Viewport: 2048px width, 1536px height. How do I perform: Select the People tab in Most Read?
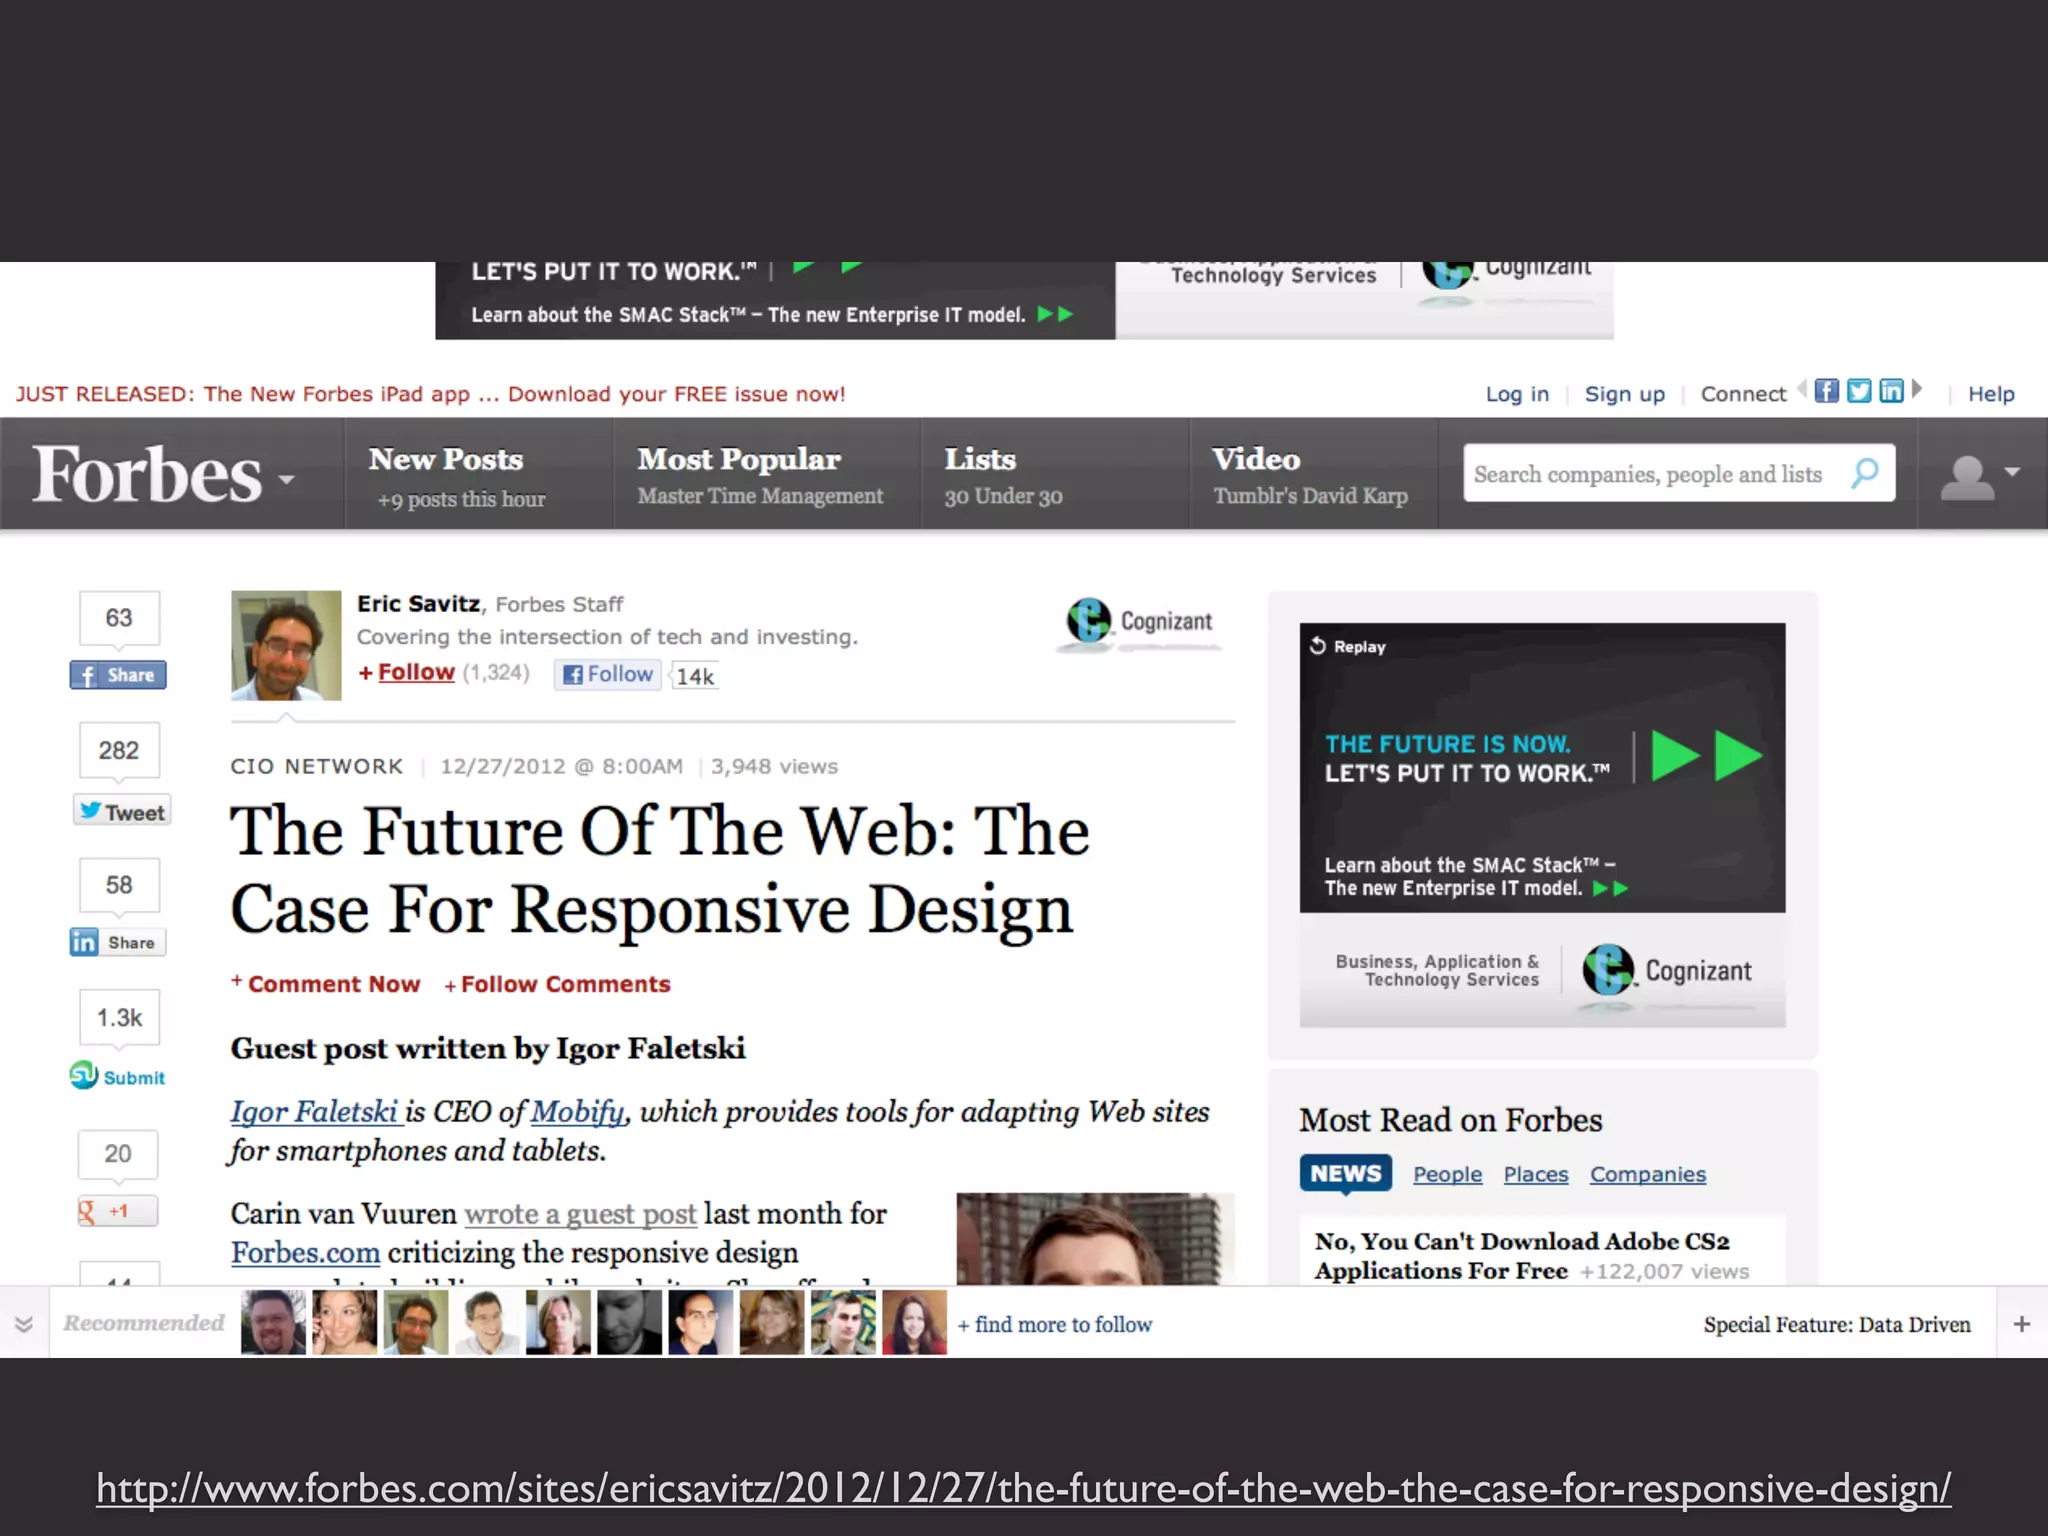1447,1174
